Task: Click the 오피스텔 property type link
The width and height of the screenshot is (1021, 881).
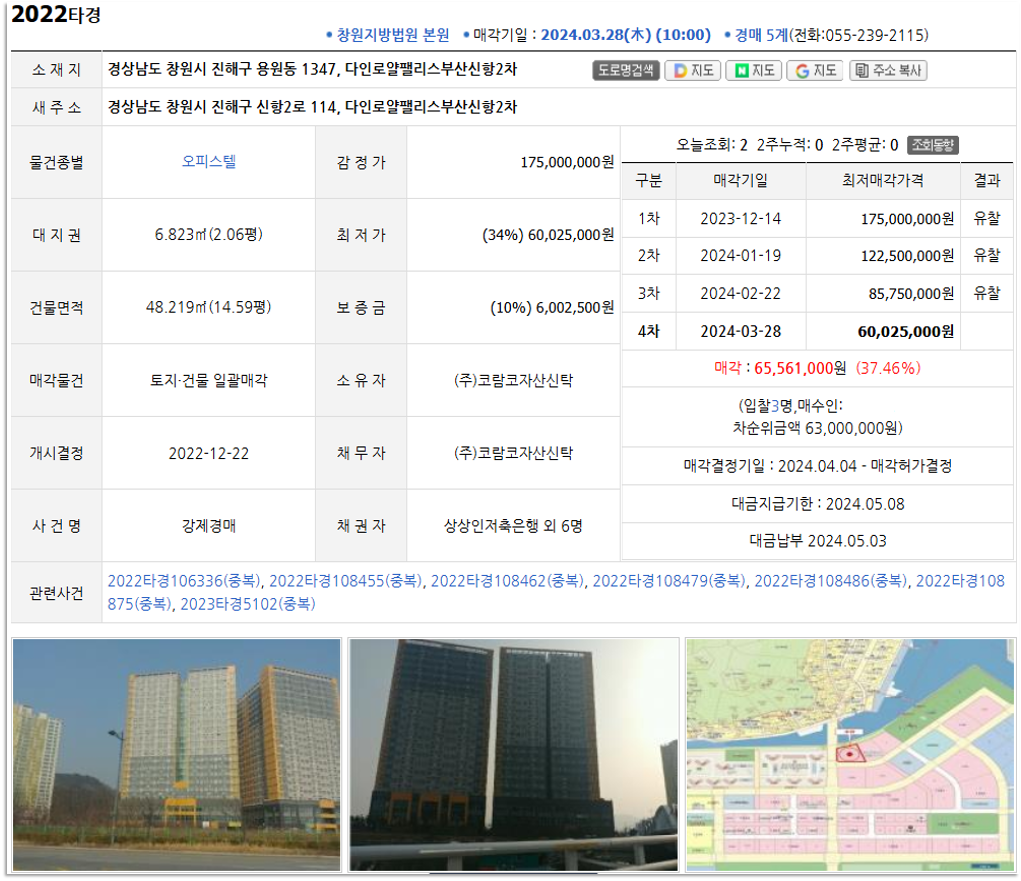Action: point(209,161)
